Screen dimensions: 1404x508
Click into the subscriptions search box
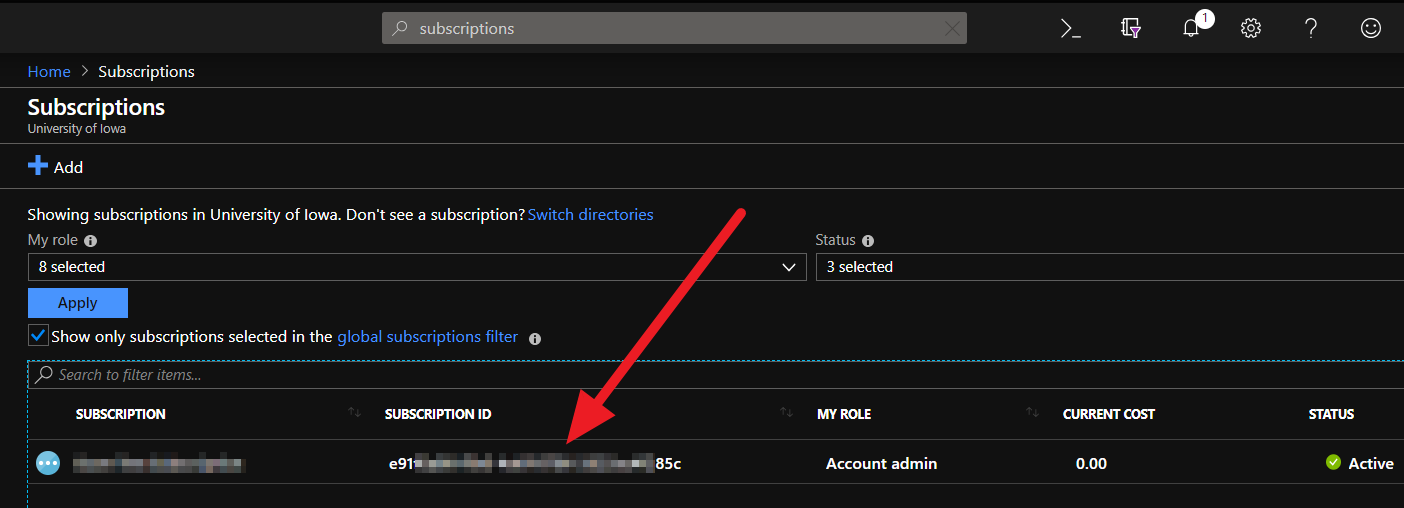coord(674,28)
